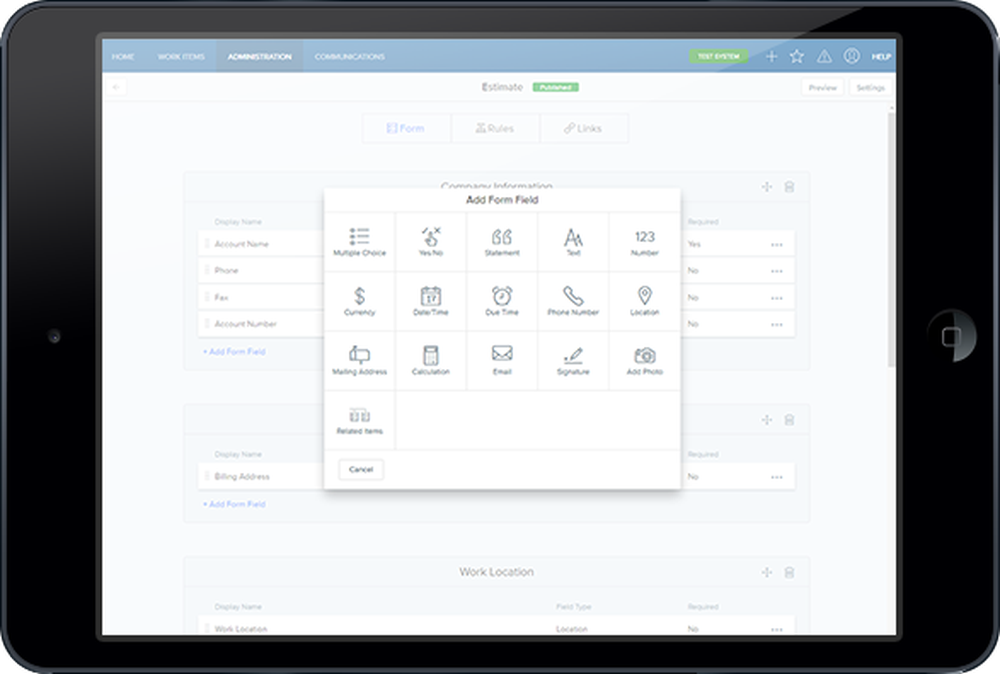Cancel the Add Form Field dialog
The height and width of the screenshot is (674, 1000).
coord(361,469)
